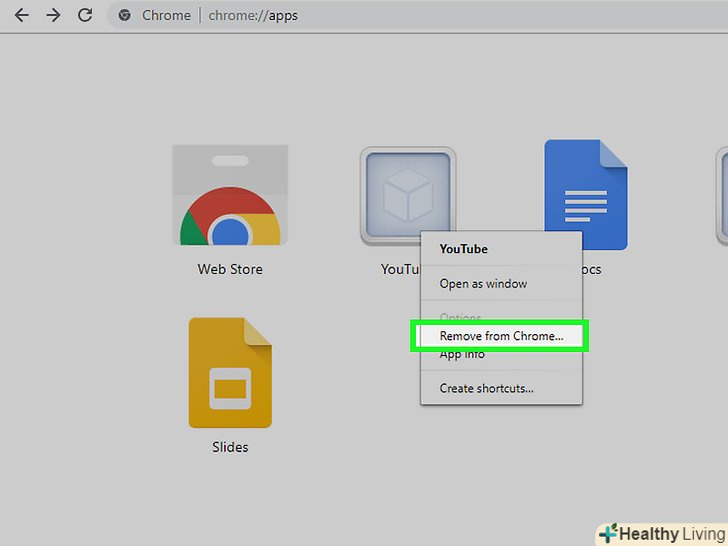Screen dimensions: 728x546
Task: Open the Web Store app icon
Action: click(x=230, y=195)
